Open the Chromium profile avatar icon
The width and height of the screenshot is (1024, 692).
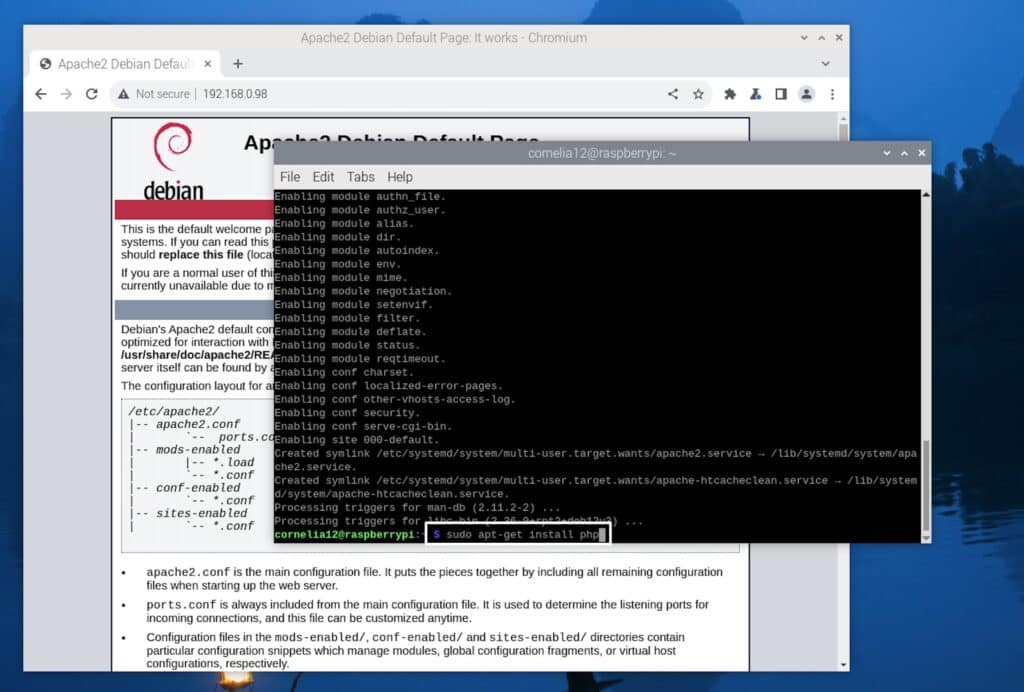808,93
